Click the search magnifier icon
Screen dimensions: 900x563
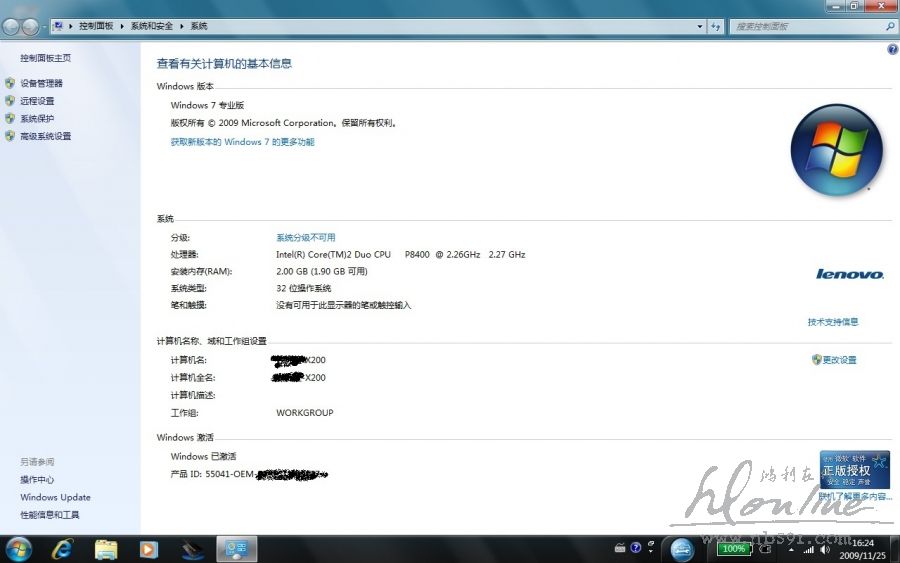tap(890, 26)
